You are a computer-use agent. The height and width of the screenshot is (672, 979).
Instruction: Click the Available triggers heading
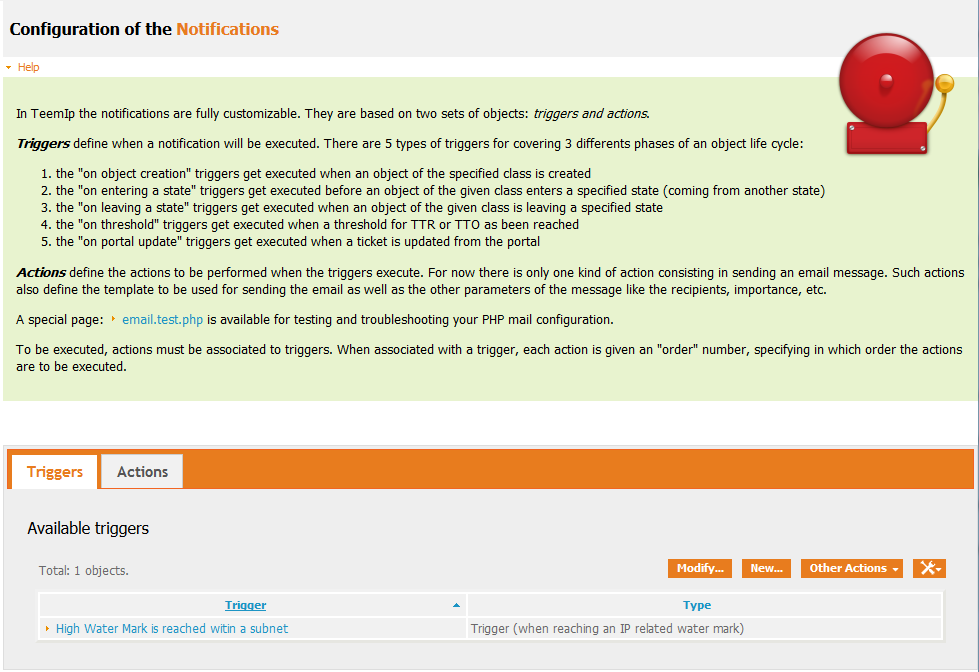(x=88, y=528)
